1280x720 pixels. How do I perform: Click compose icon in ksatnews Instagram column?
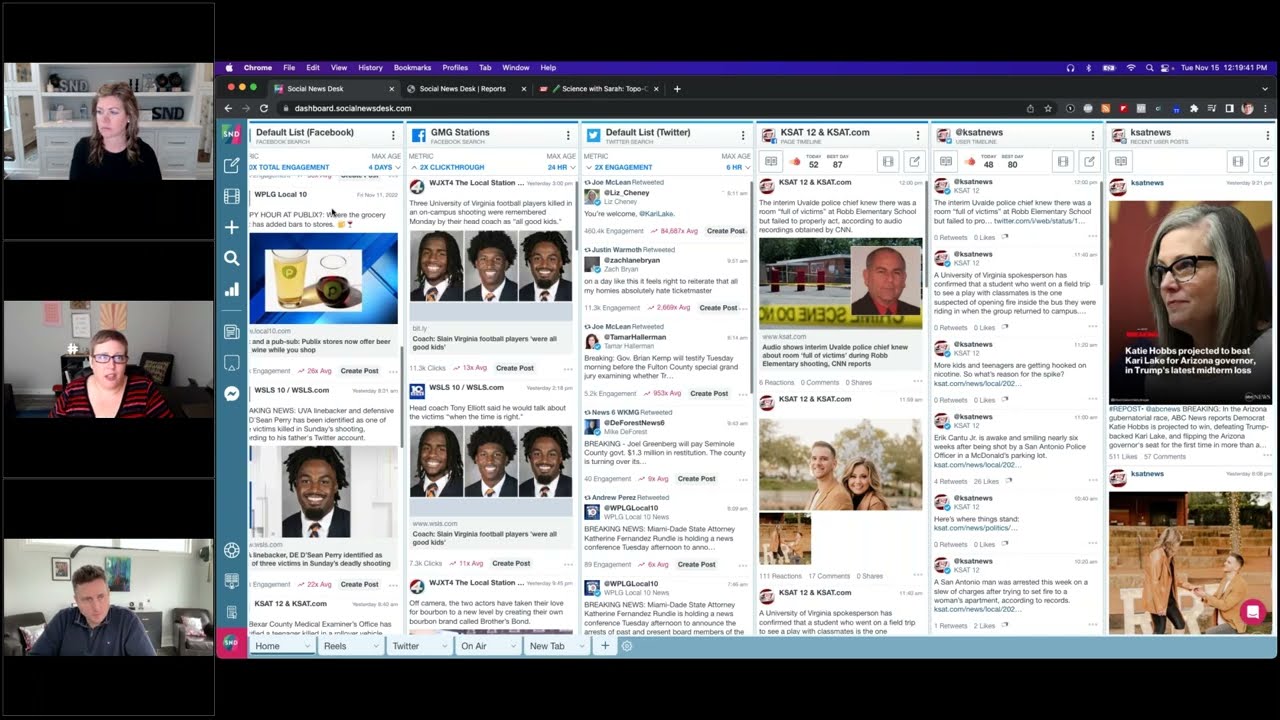coord(1264,161)
